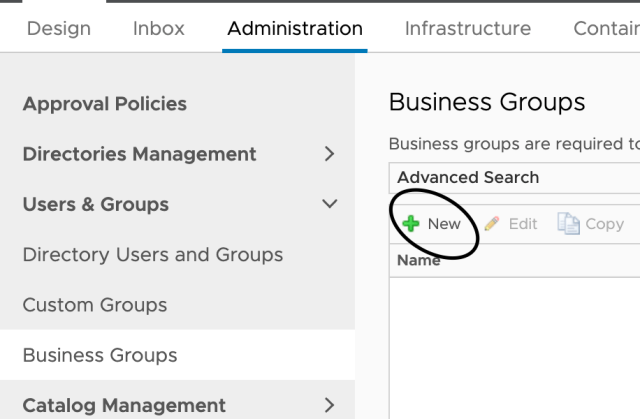Open Approval Policies in sidebar
Viewport: 640px width, 419px height.
[x=105, y=104]
